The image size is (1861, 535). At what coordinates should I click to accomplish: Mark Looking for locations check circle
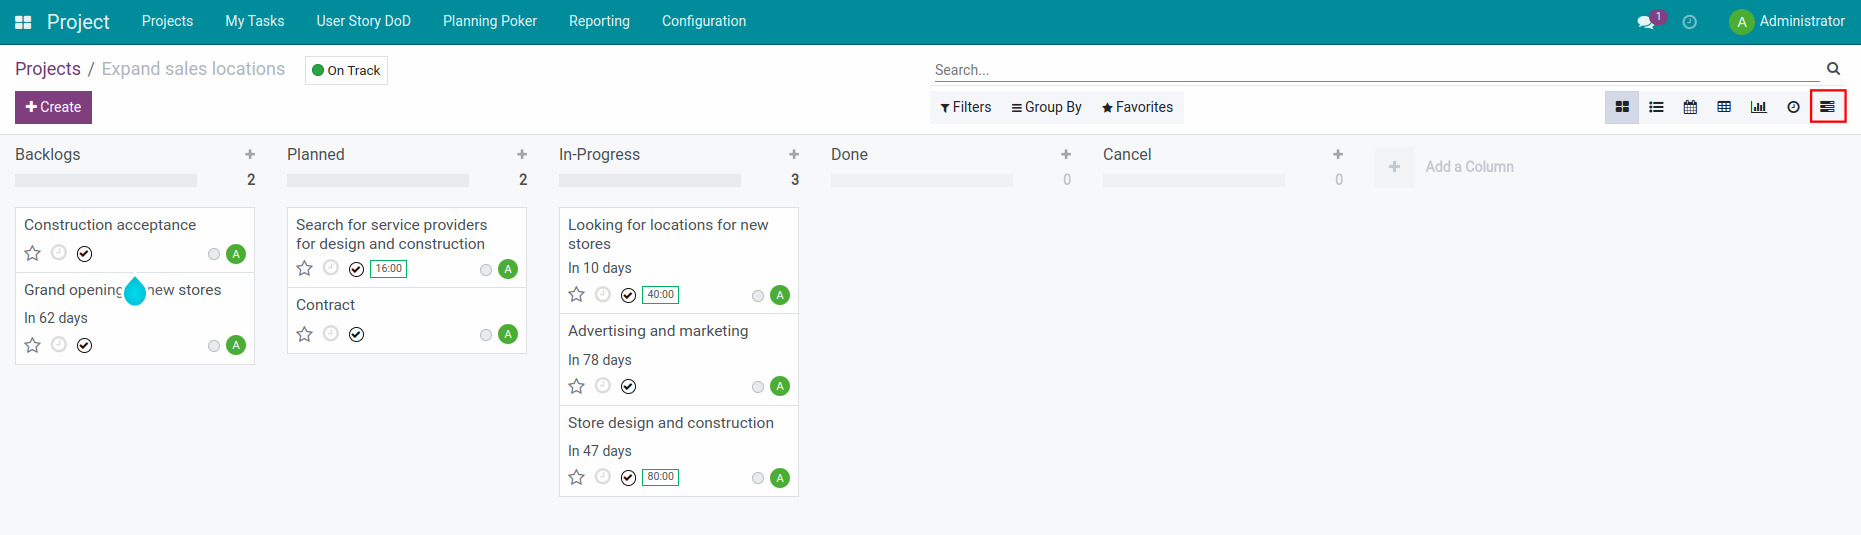coord(629,295)
